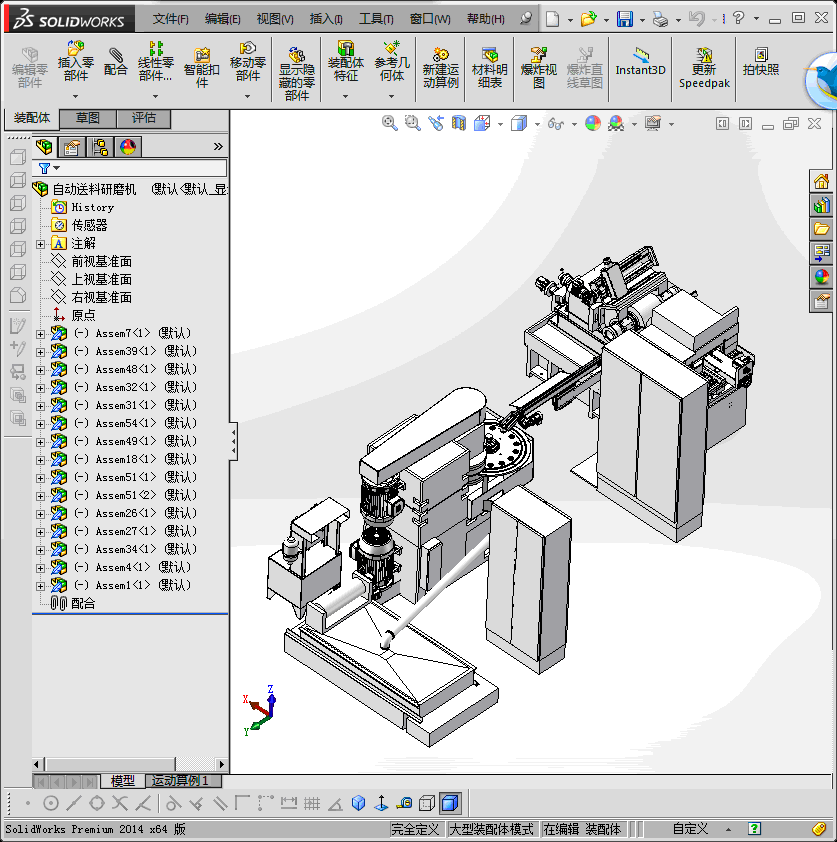Toggle Instant3D mode
This screenshot has height=842, width=837.
click(x=640, y=62)
